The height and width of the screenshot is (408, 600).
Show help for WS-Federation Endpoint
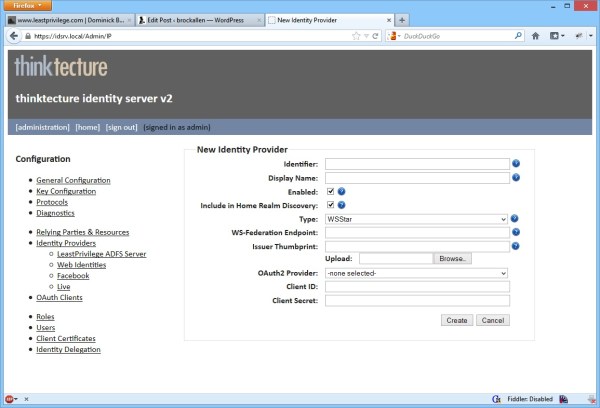[x=516, y=232]
